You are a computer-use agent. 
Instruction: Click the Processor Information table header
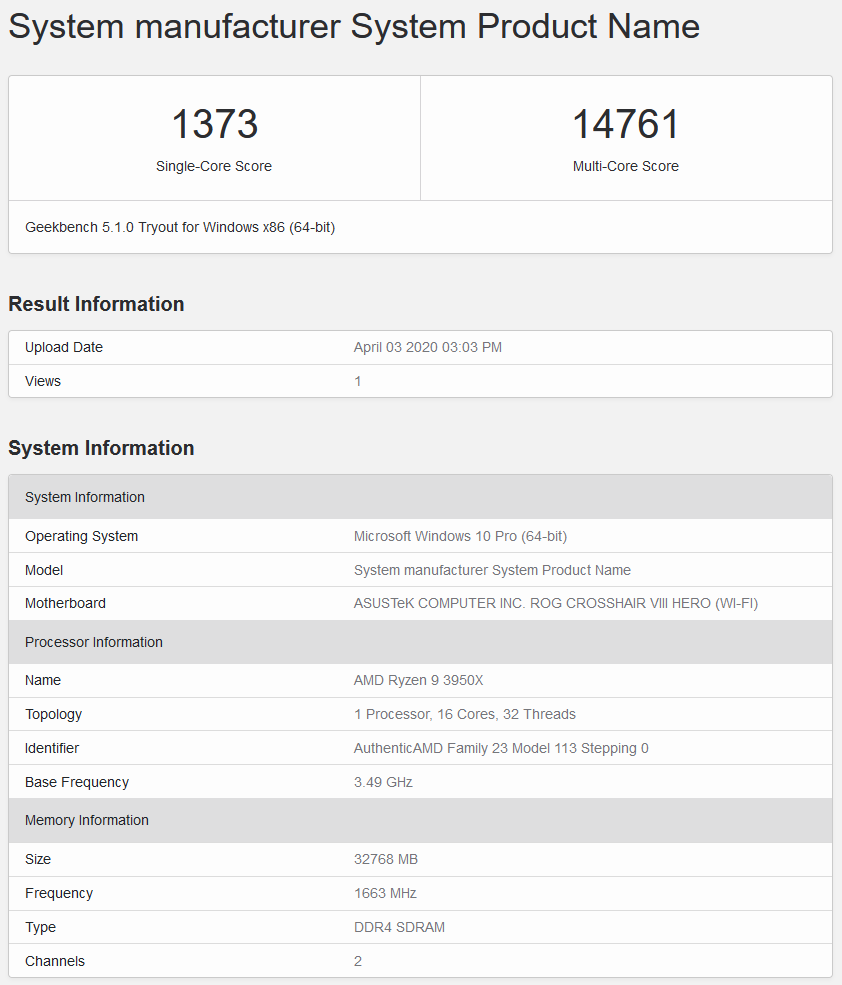pyautogui.click(x=420, y=642)
